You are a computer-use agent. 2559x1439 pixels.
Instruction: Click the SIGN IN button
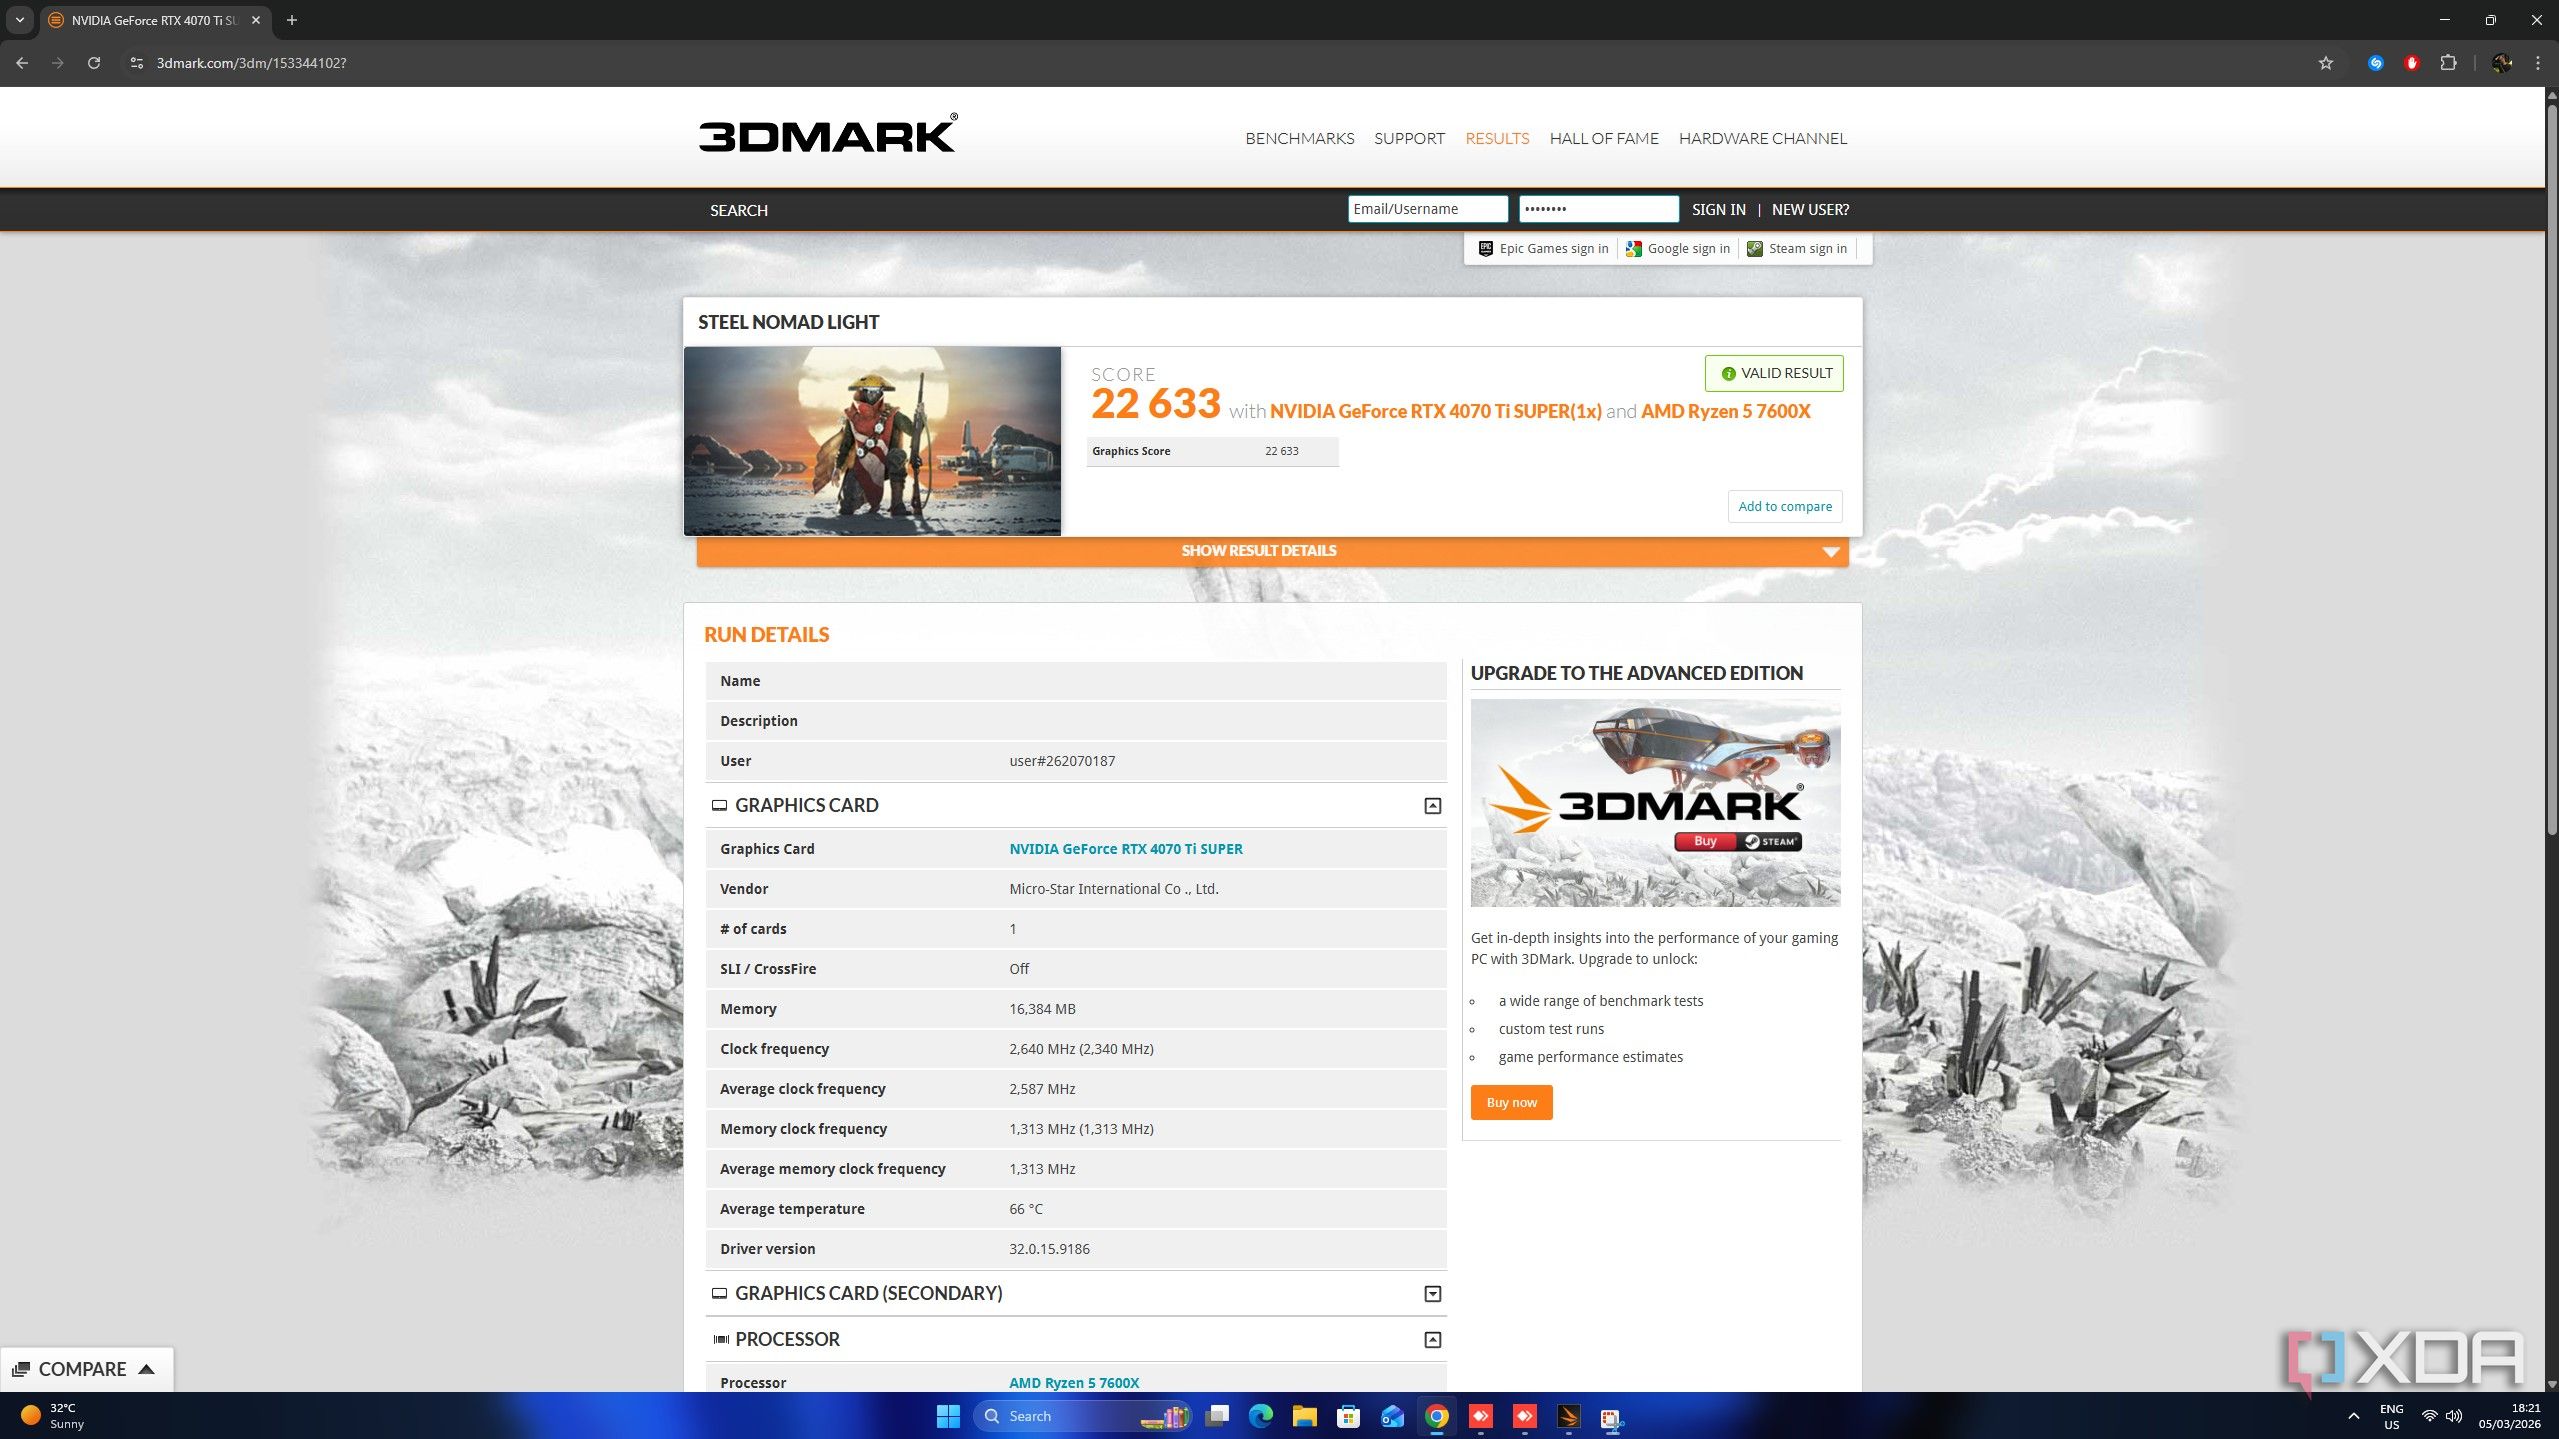(x=1718, y=209)
